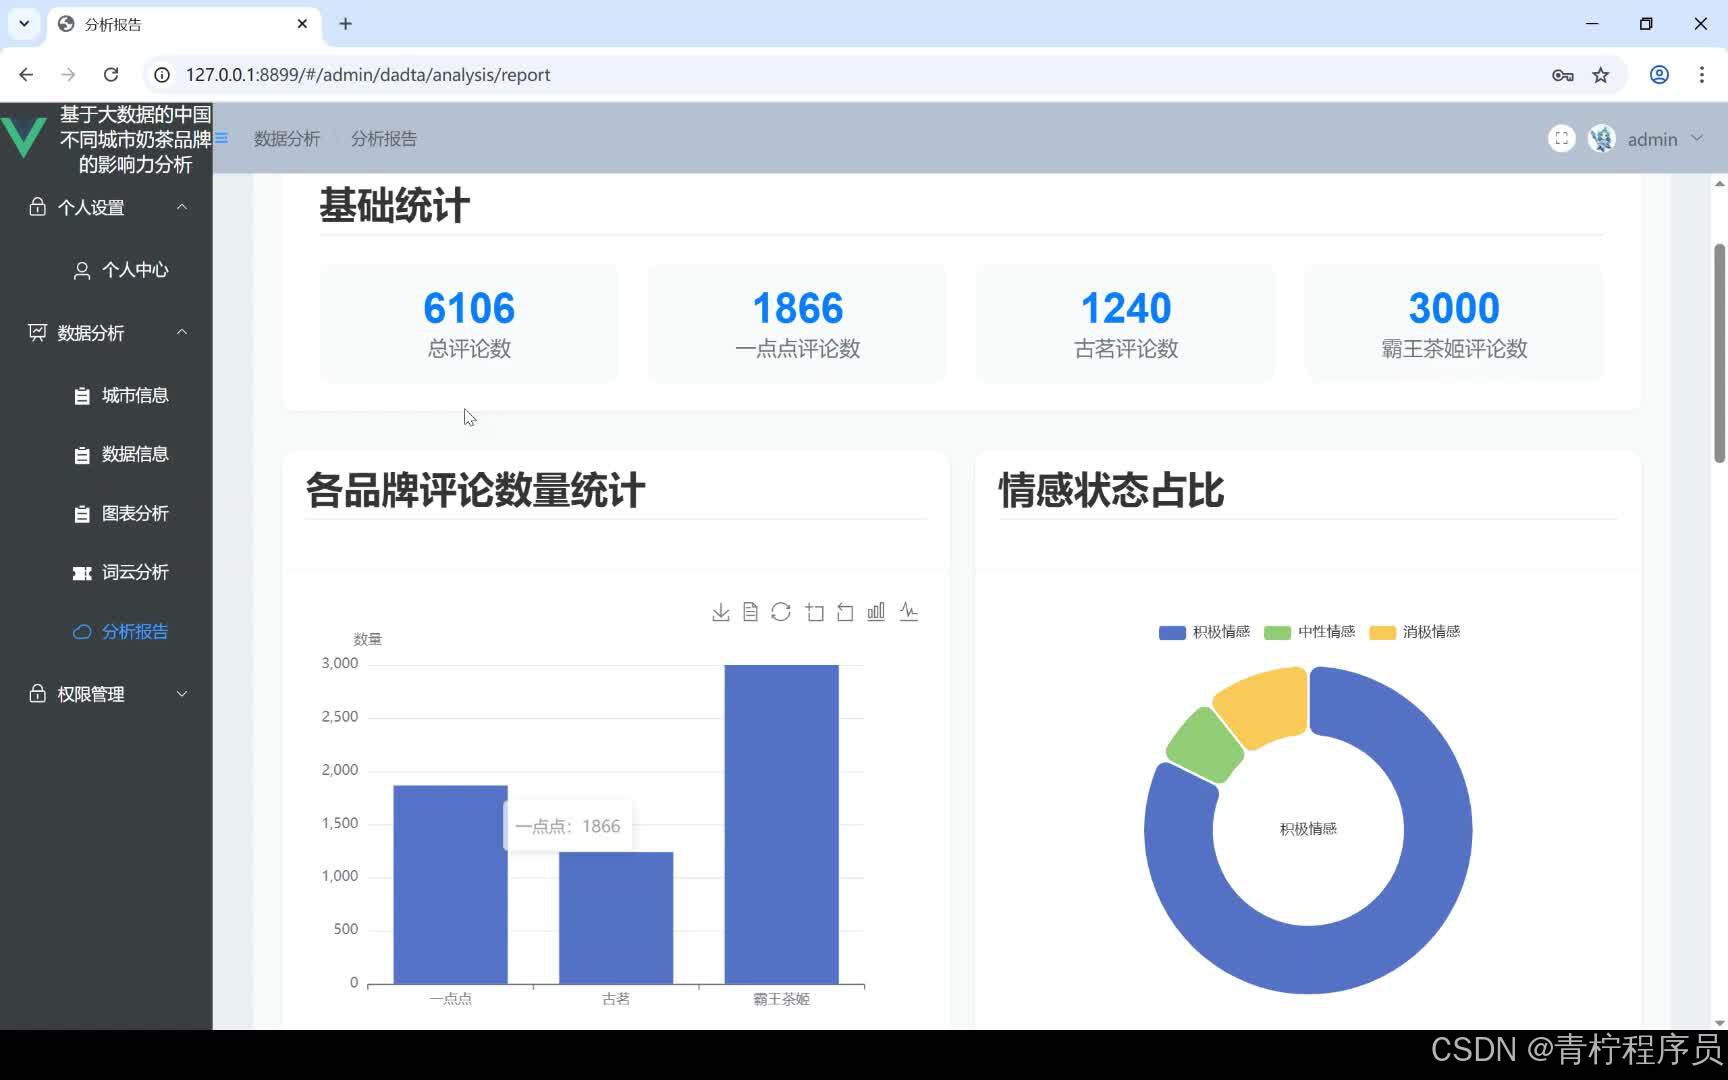Collapse the sidebar with the hamburger icon

coord(221,138)
